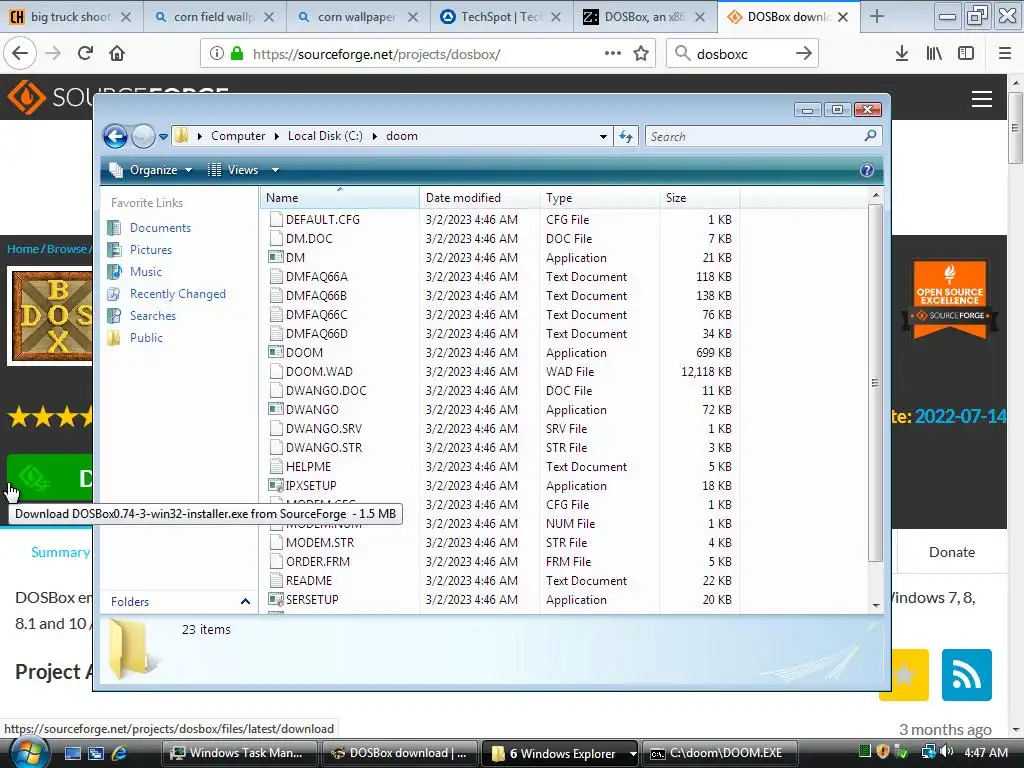The width and height of the screenshot is (1024, 768).
Task: Open the Windows Start orb
Action: pyautogui.click(x=29, y=753)
